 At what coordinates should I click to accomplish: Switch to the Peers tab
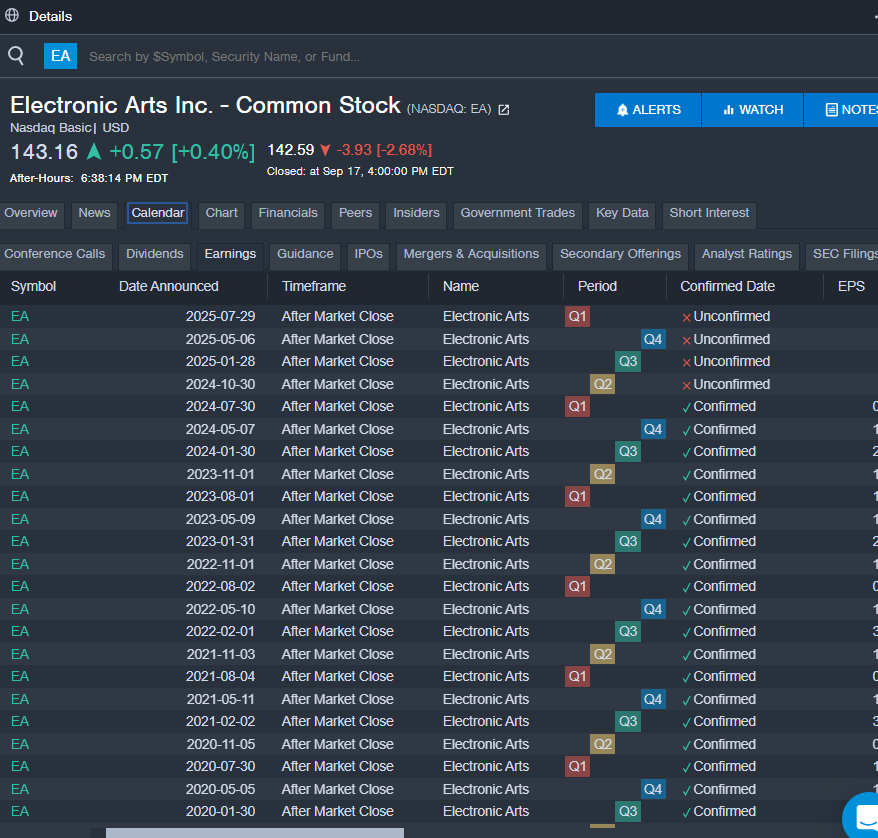[x=356, y=213]
